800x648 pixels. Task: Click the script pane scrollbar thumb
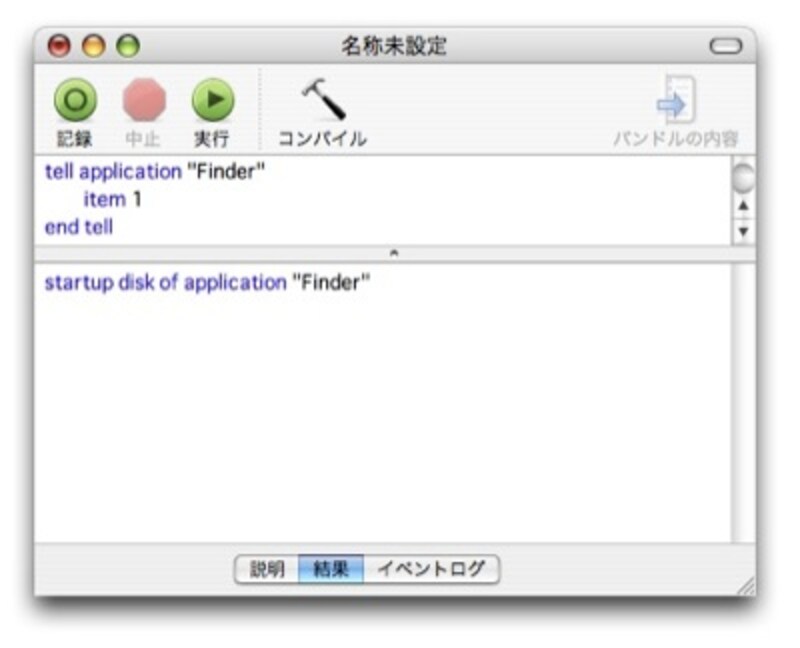(x=743, y=179)
